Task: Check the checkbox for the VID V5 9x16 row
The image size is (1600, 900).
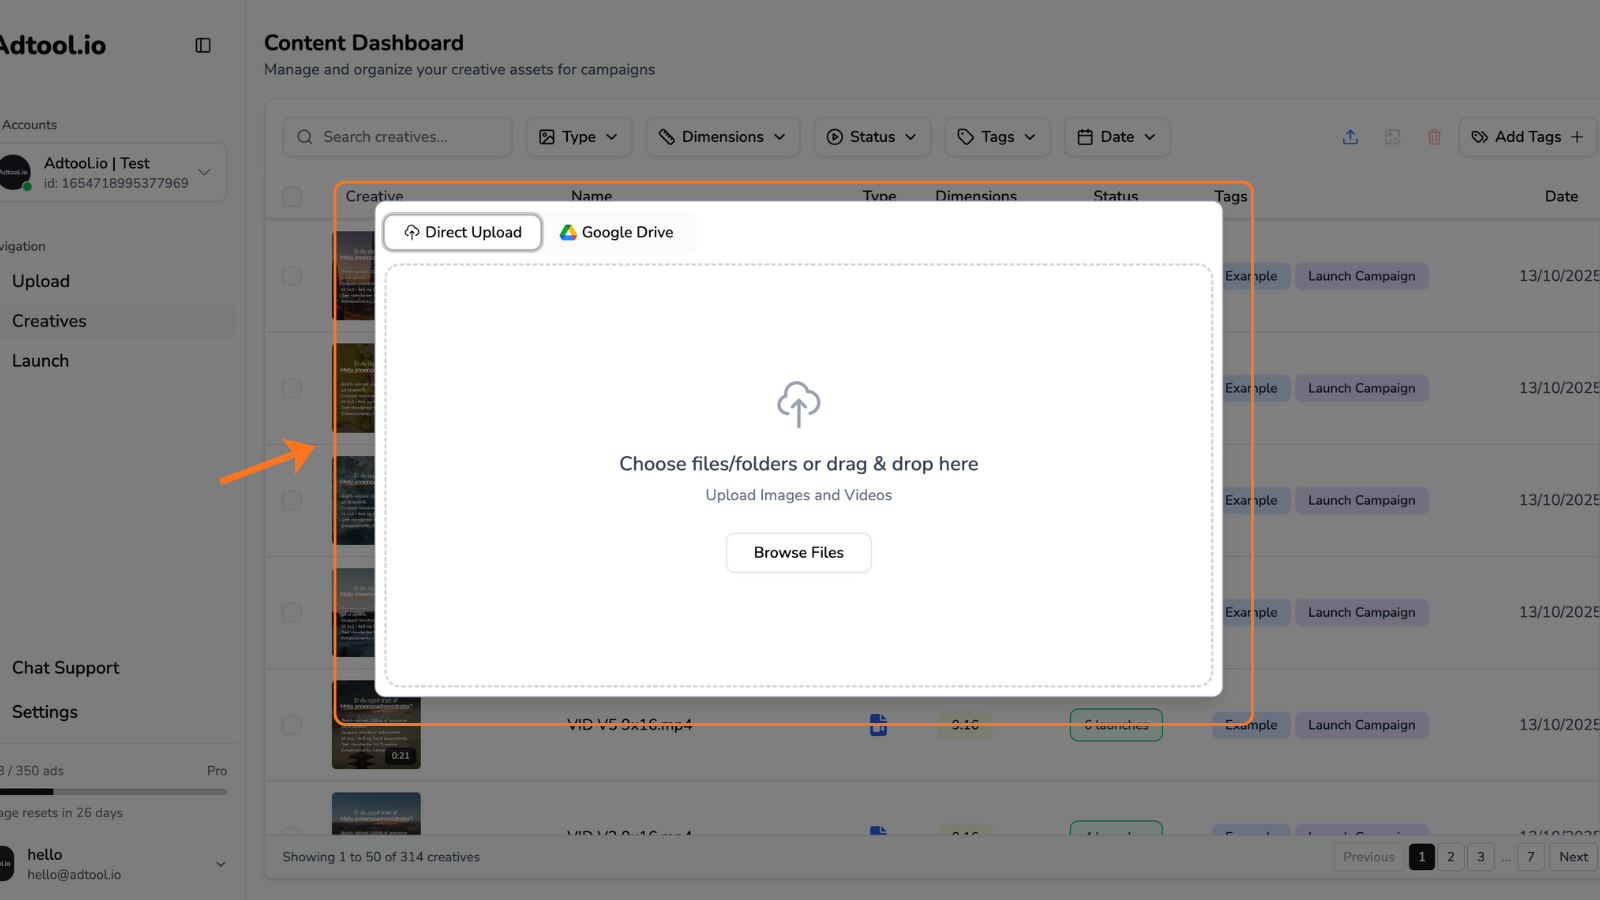Action: 291,724
